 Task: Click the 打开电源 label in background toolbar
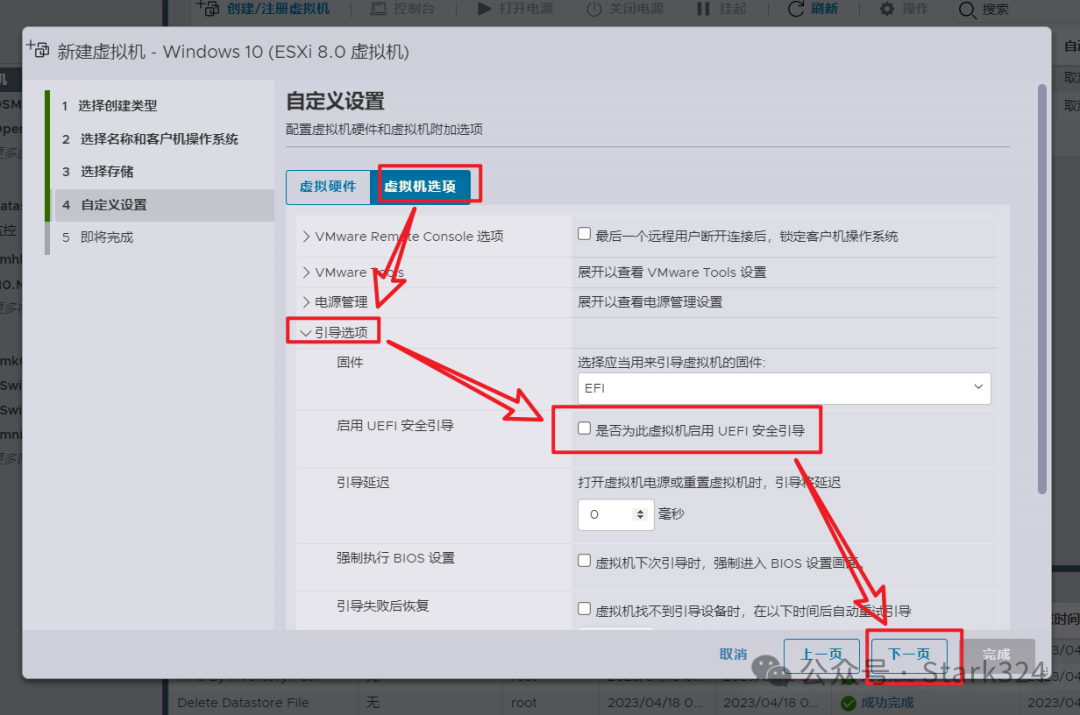(526, 9)
